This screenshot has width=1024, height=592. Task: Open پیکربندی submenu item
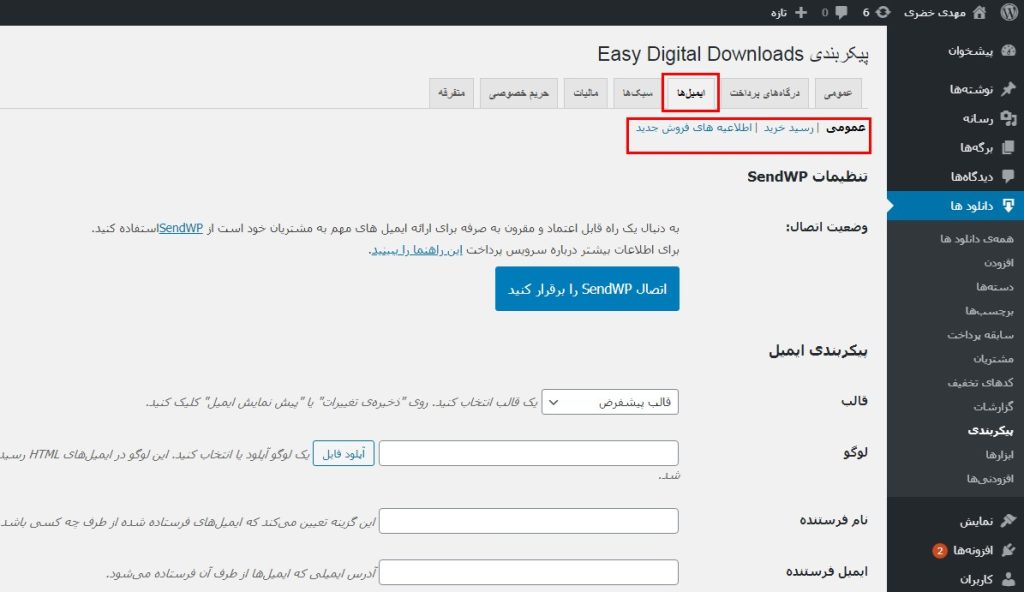click(x=991, y=431)
